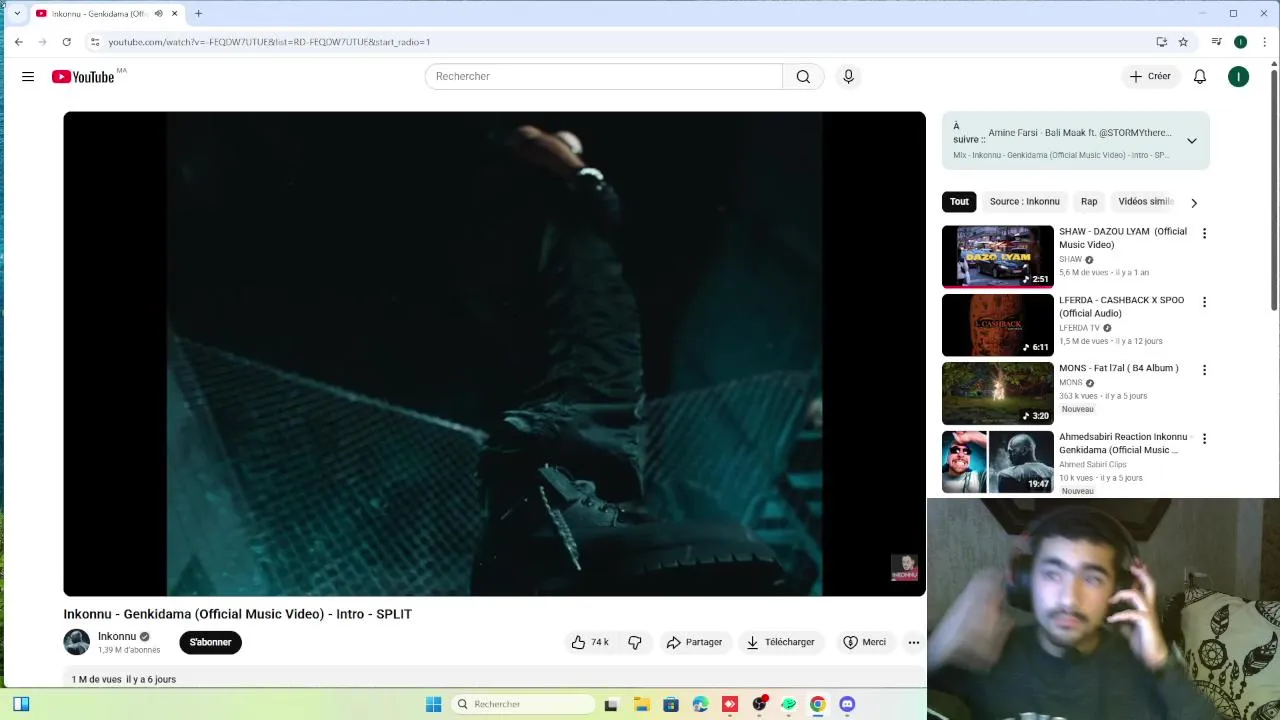Open LFERDA - CASHBACK X SPOO title

click(1121, 306)
